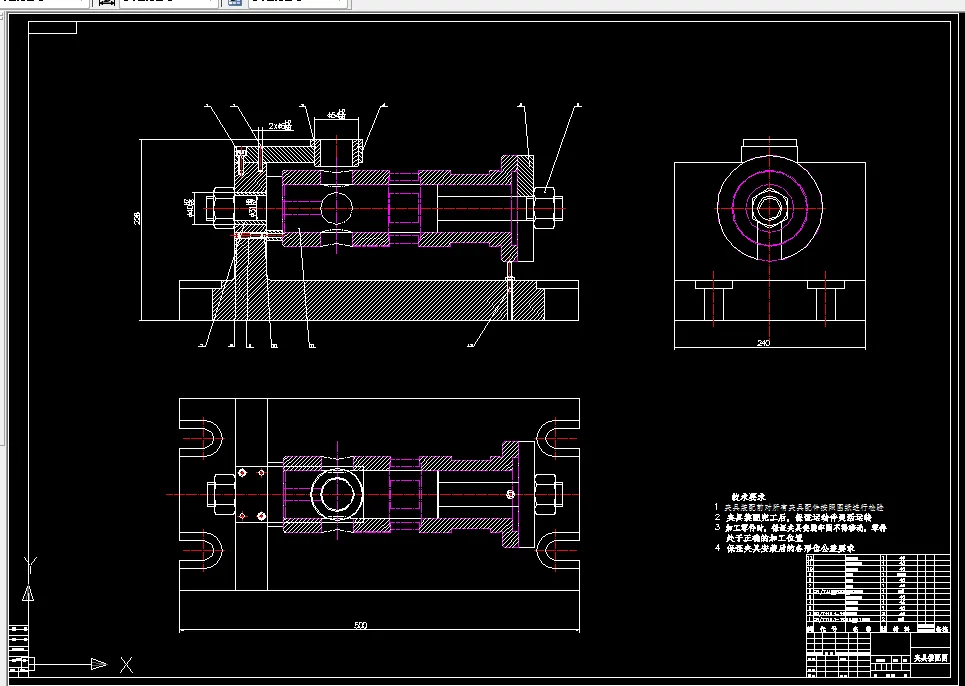
Task: Select the '2x' hole callout text
Action: (x=279, y=126)
